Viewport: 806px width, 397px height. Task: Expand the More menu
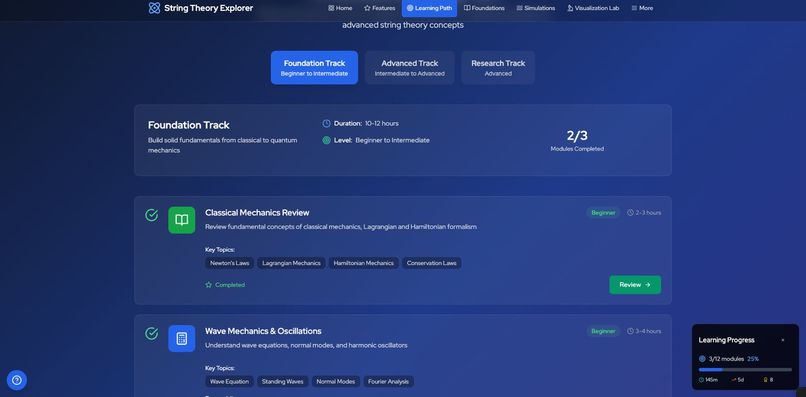[643, 8]
